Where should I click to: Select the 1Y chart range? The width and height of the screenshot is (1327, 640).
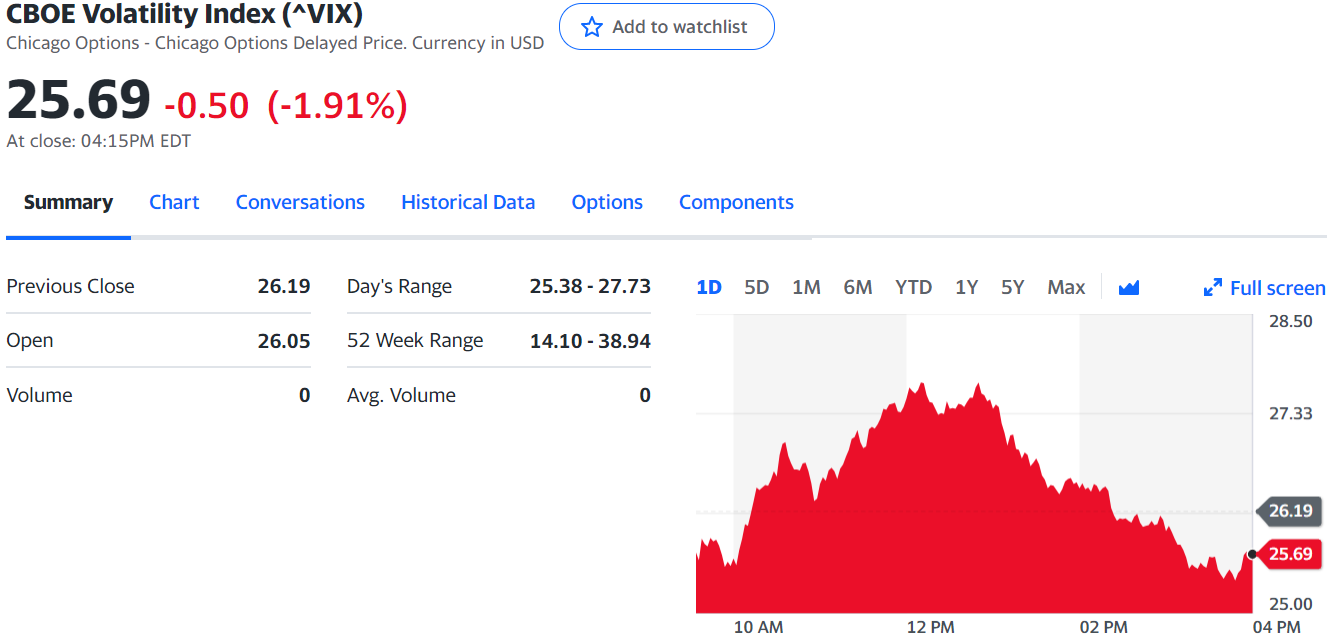pos(966,288)
